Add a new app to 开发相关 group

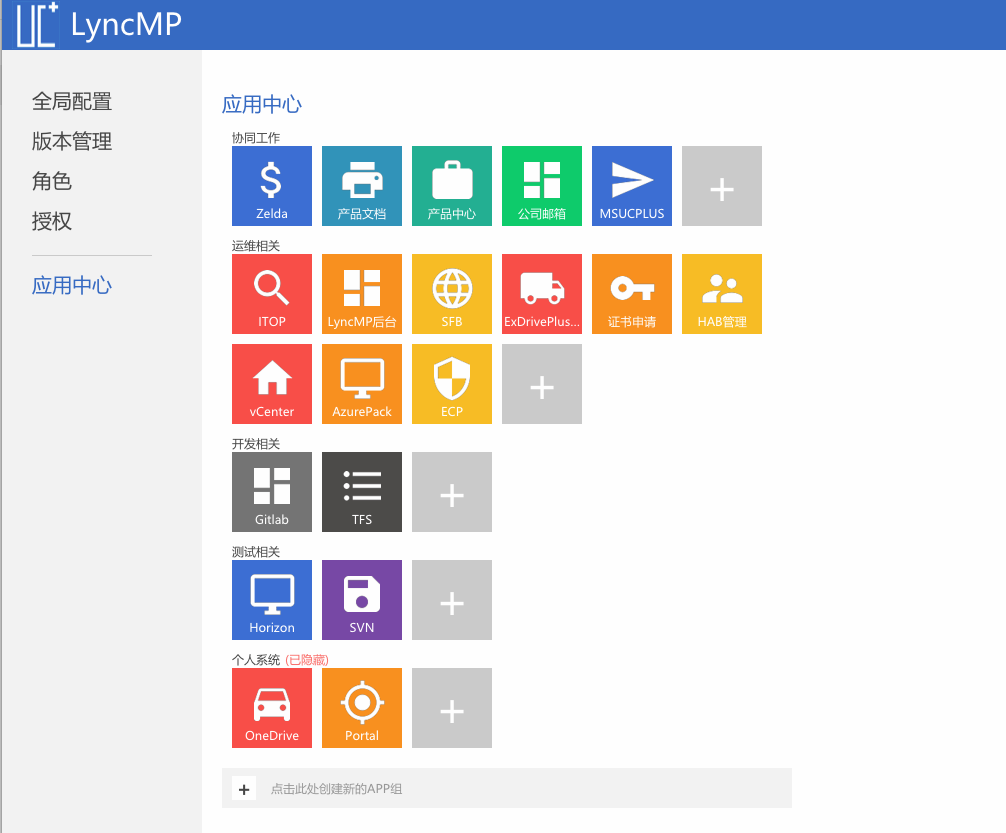452,492
